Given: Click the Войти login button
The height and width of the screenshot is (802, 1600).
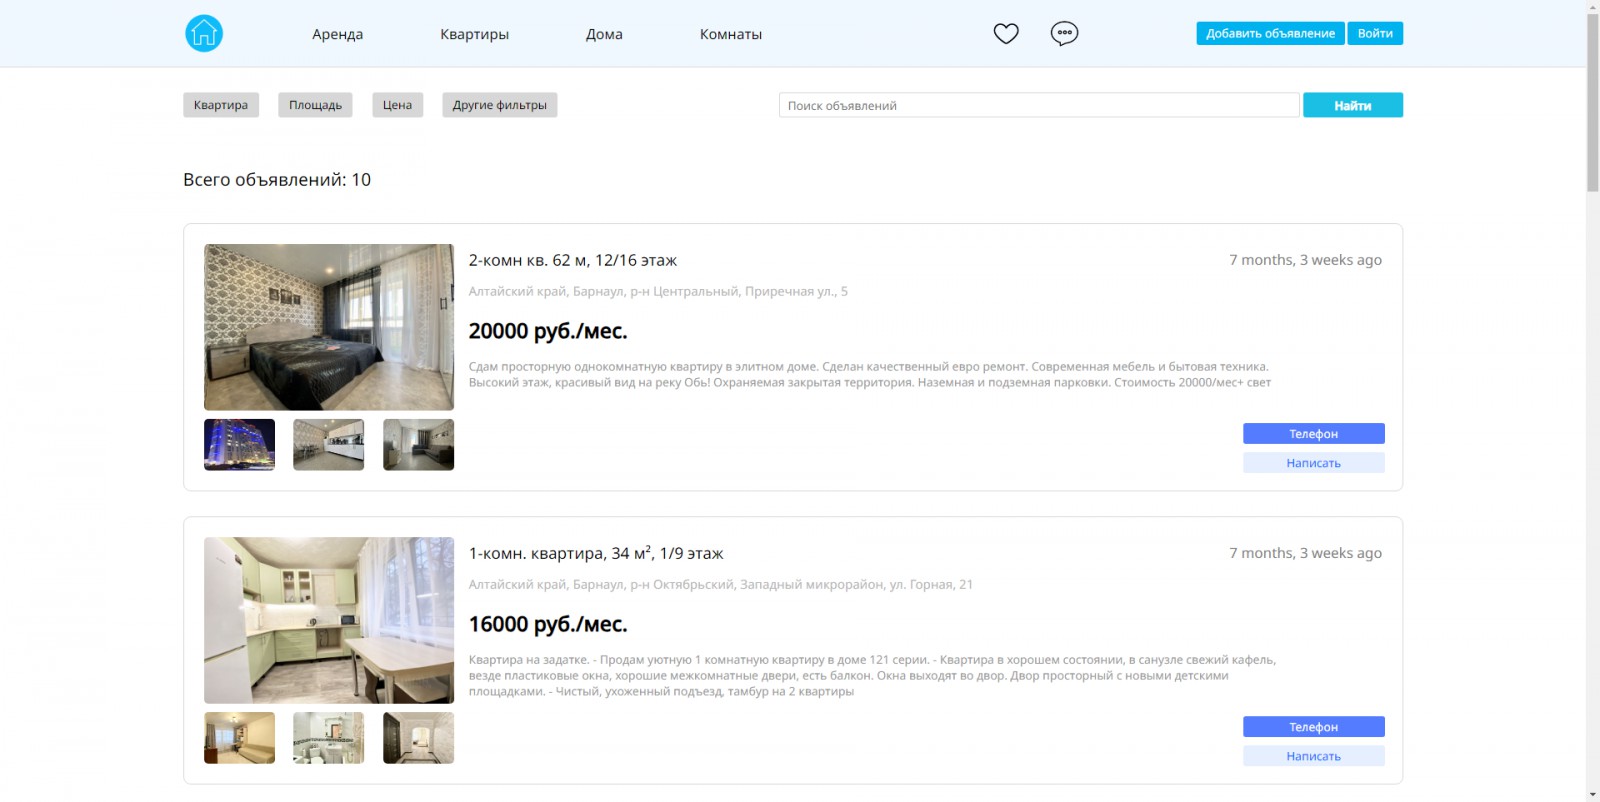Looking at the screenshot, I should (x=1375, y=33).
